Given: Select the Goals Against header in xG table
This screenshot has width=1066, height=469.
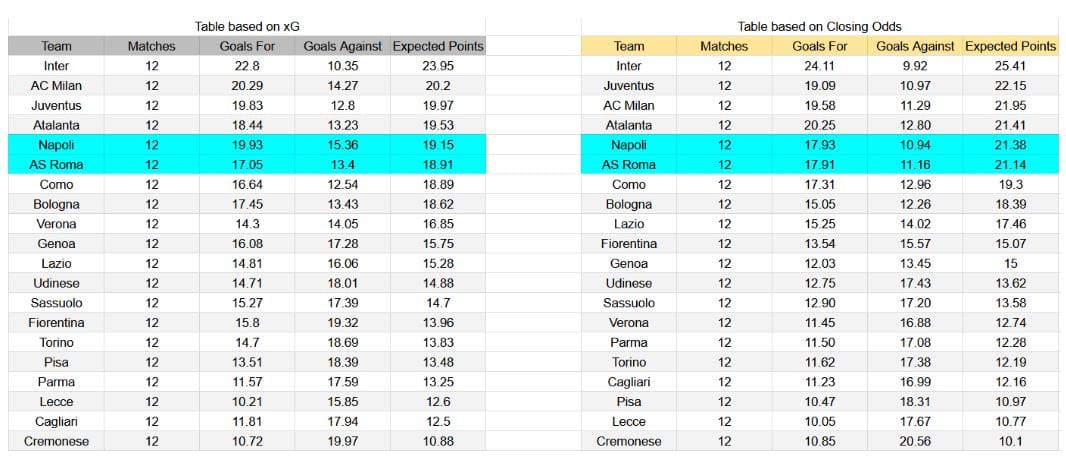Looking at the screenshot, I should 343,46.
